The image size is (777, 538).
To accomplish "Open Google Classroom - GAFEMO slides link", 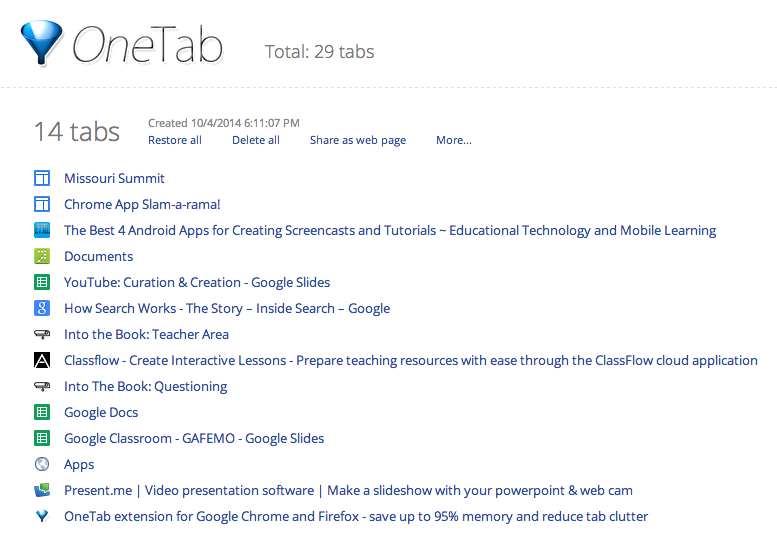I will (x=194, y=438).
